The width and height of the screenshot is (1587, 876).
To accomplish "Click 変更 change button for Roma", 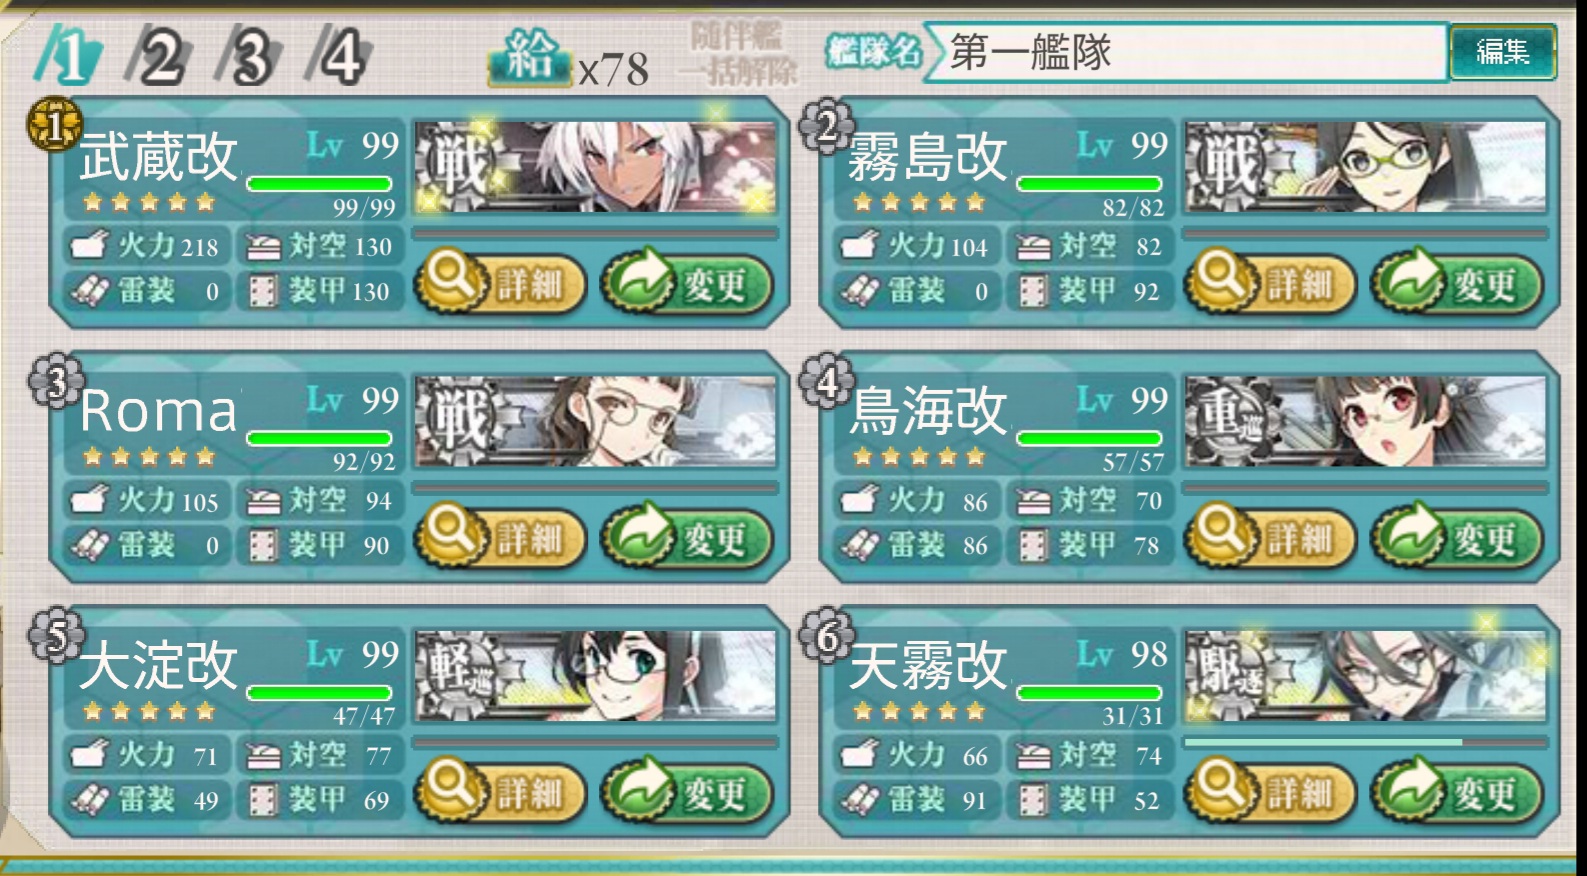I will tap(687, 538).
